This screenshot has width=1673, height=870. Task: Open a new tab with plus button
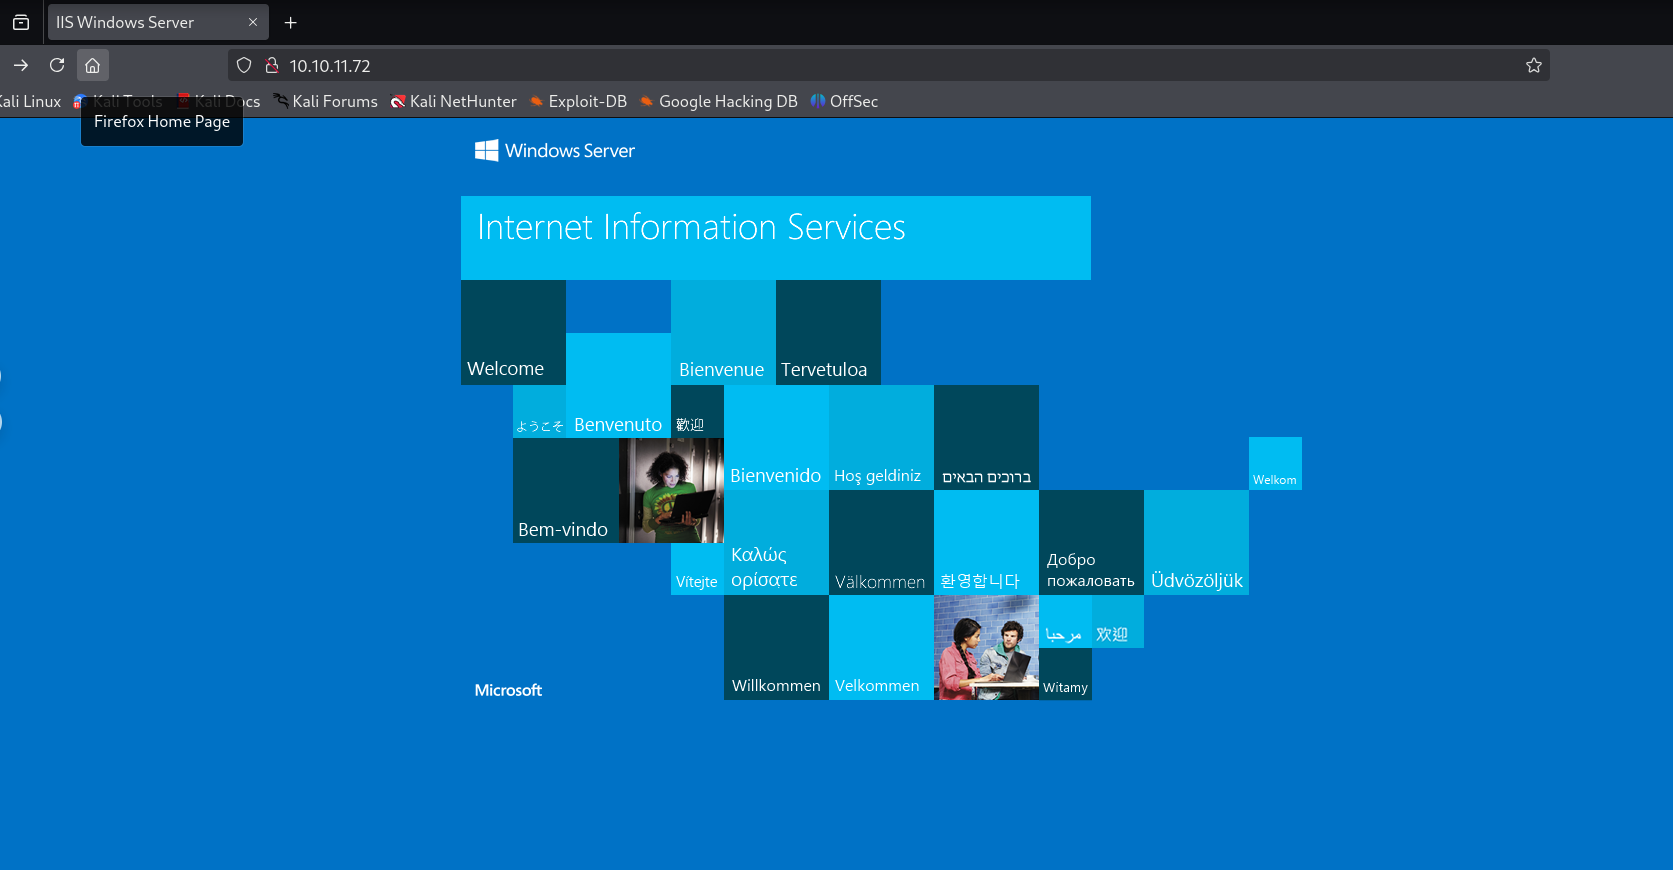[x=291, y=23]
